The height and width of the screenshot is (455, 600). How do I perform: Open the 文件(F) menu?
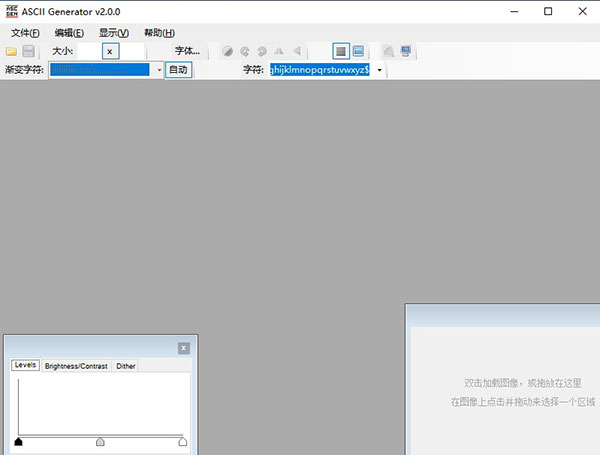[25, 33]
